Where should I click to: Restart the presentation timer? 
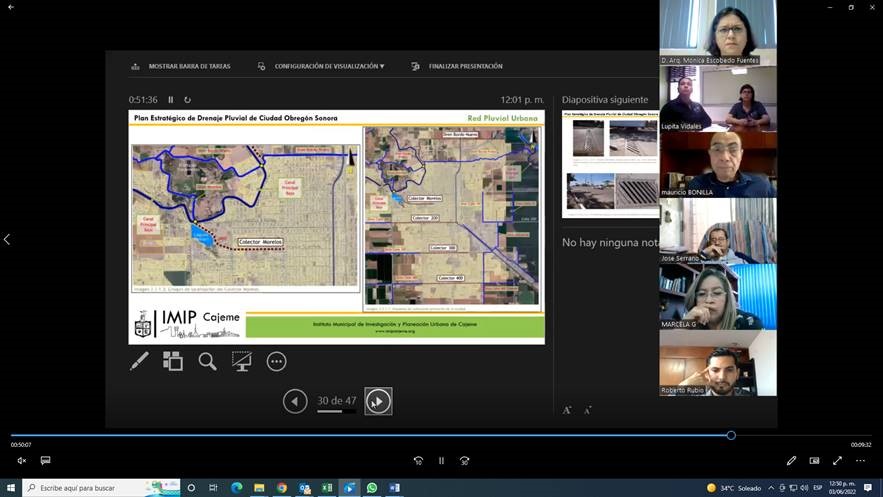point(187,100)
